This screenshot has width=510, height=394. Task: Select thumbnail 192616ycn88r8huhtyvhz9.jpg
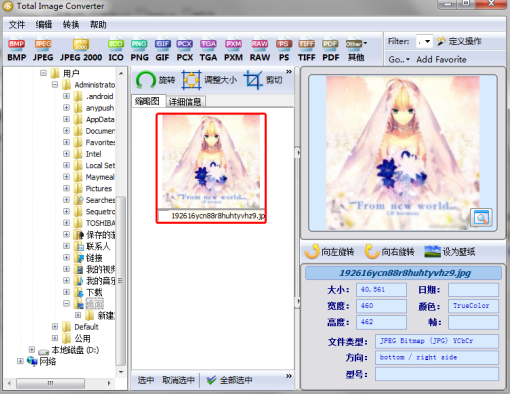point(211,168)
